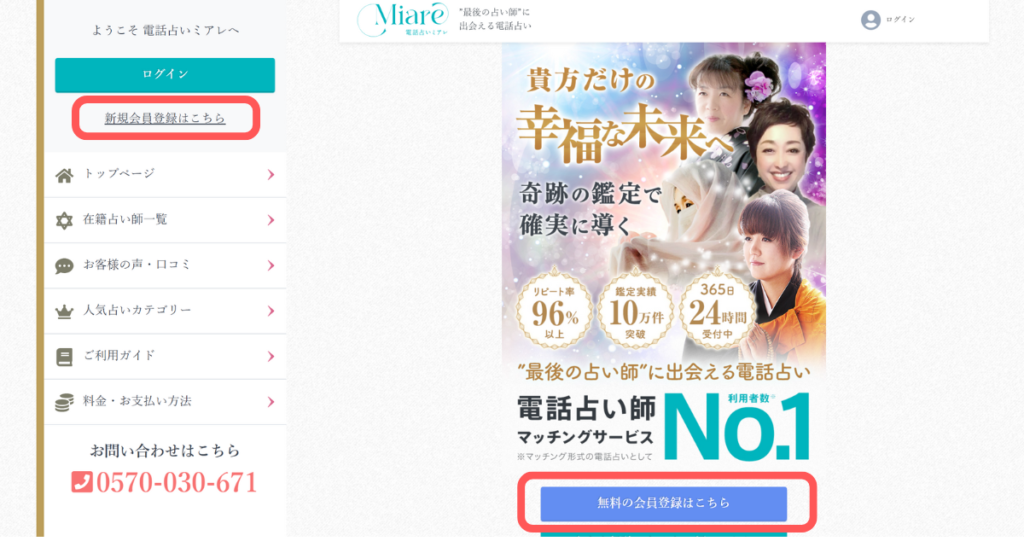Expand the ご利用ガイド chevron arrow
Image resolution: width=1024 pixels, height=547 pixels.
pos(270,356)
